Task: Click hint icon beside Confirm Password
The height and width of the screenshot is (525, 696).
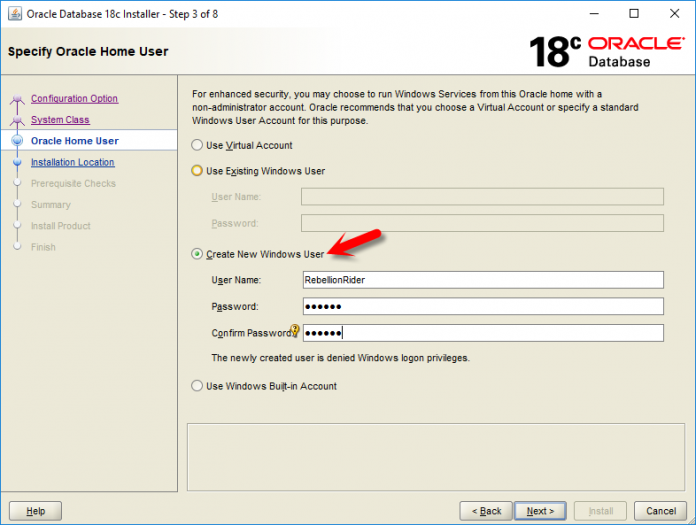Action: coord(295,331)
